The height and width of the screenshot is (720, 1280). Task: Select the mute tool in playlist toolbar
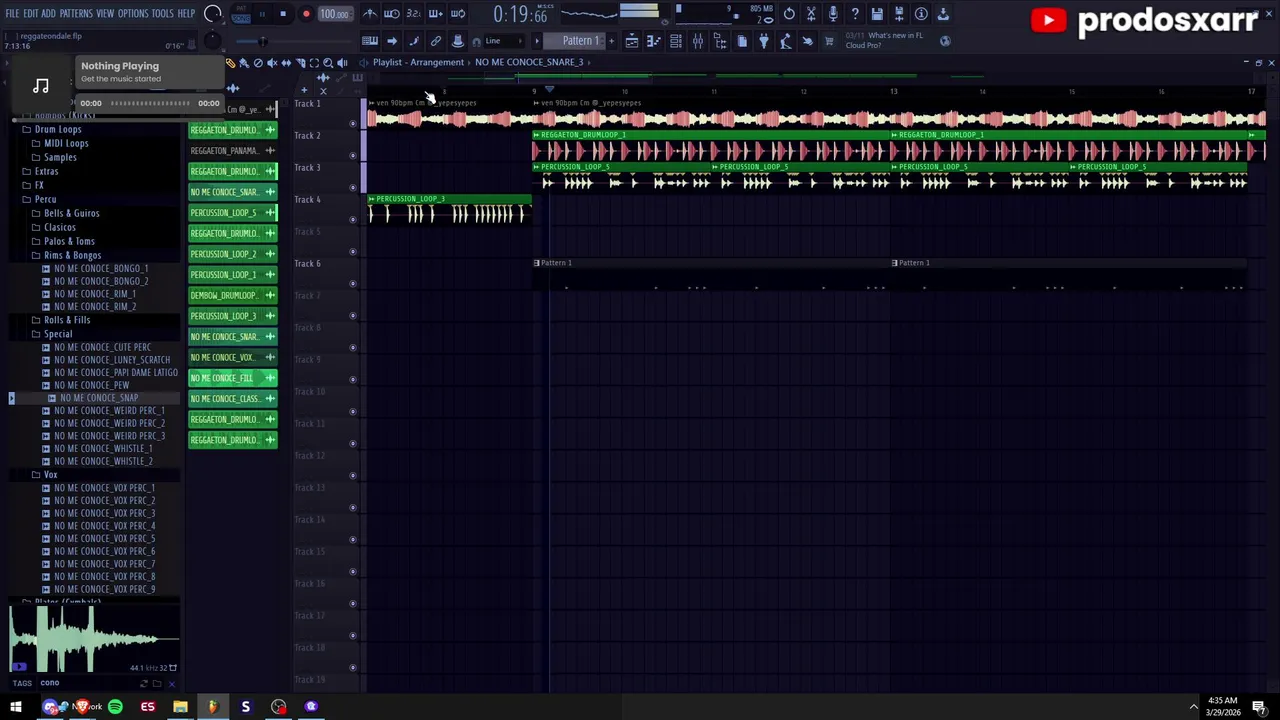272,63
